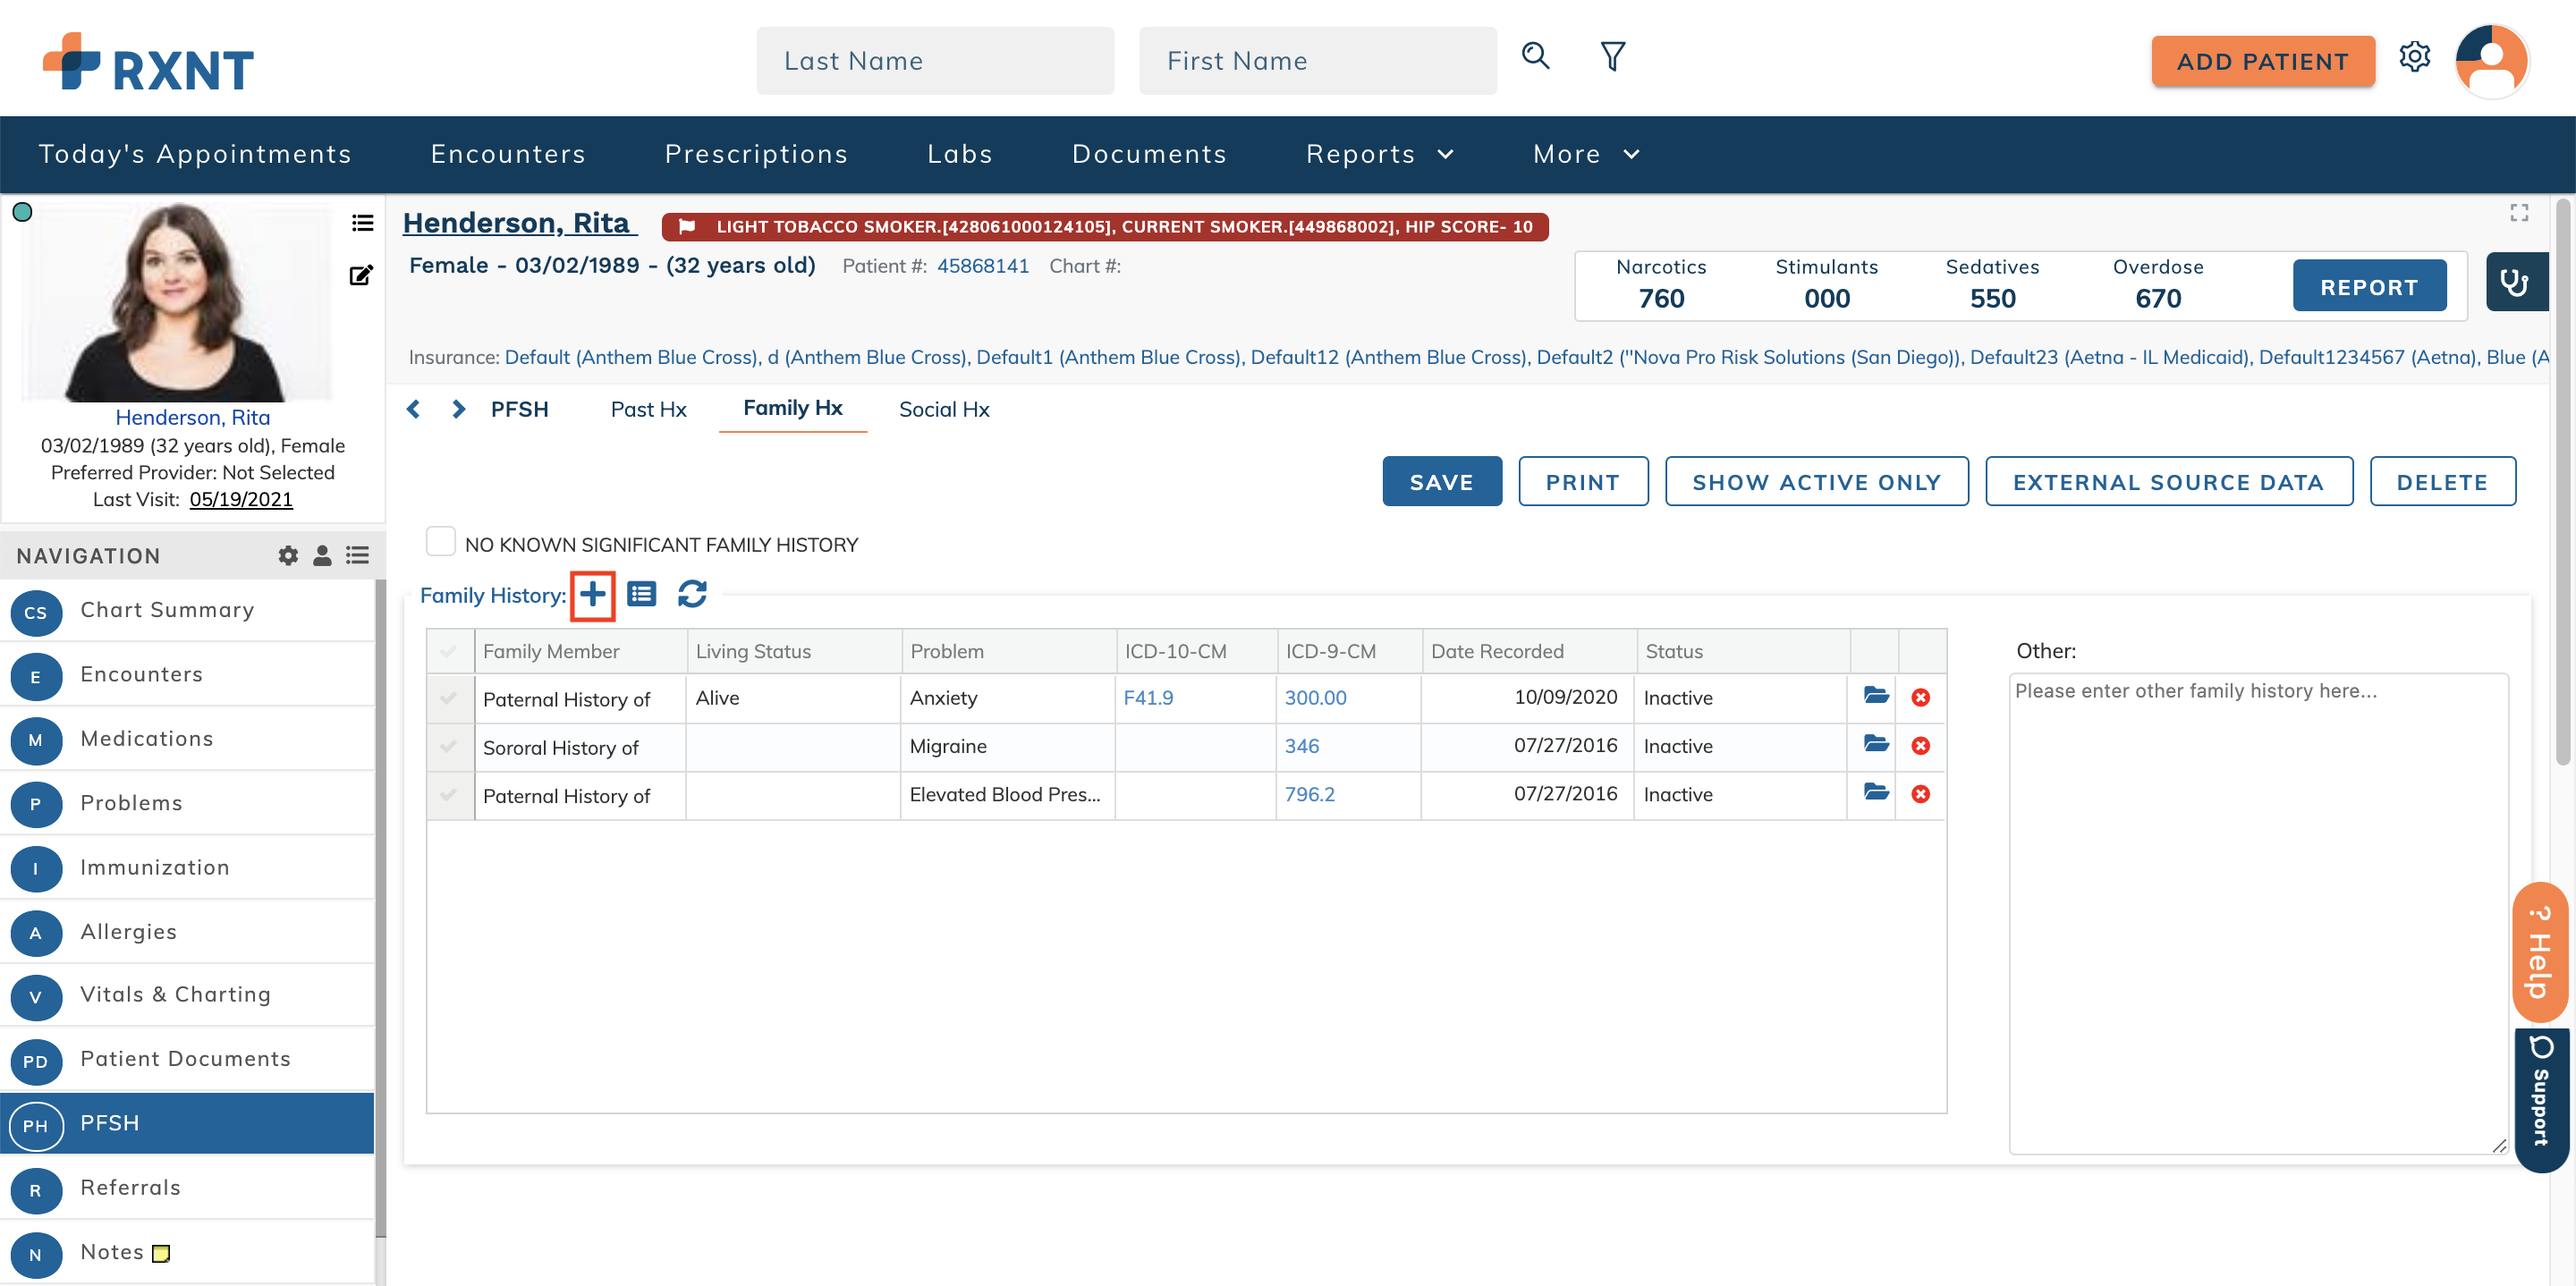Delete the Migraine entry with red X icon
The height and width of the screenshot is (1286, 2576).
coord(1921,744)
